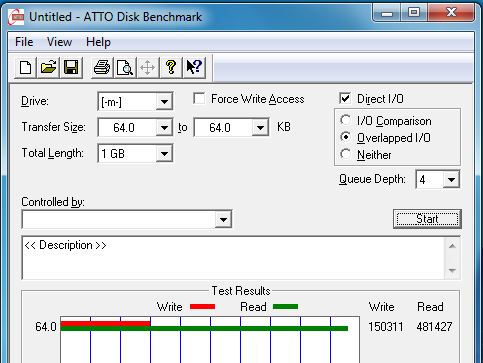The width and height of the screenshot is (483, 363).
Task: Open the Help menu
Action: pyautogui.click(x=98, y=42)
